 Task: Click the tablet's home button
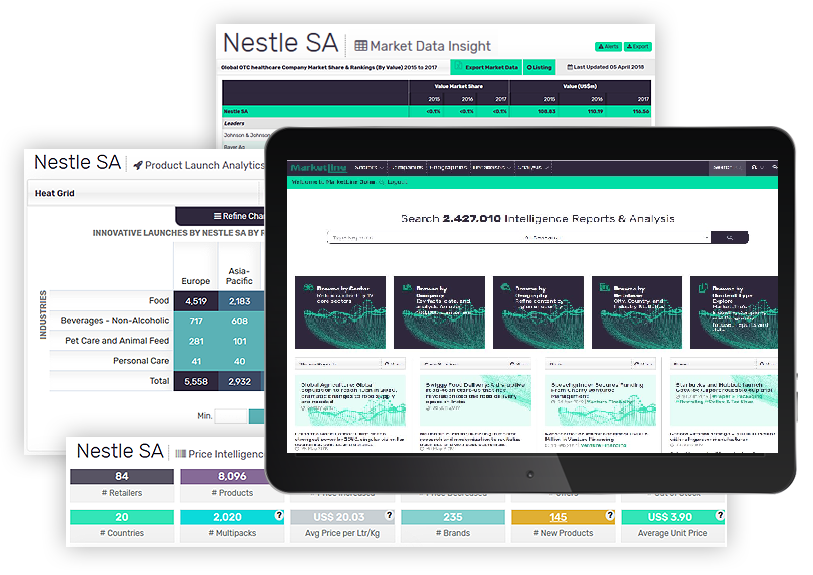[530, 474]
